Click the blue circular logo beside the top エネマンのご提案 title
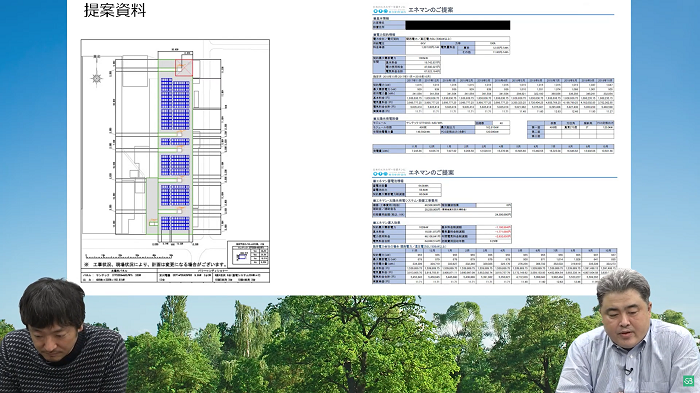 [x=381, y=10]
